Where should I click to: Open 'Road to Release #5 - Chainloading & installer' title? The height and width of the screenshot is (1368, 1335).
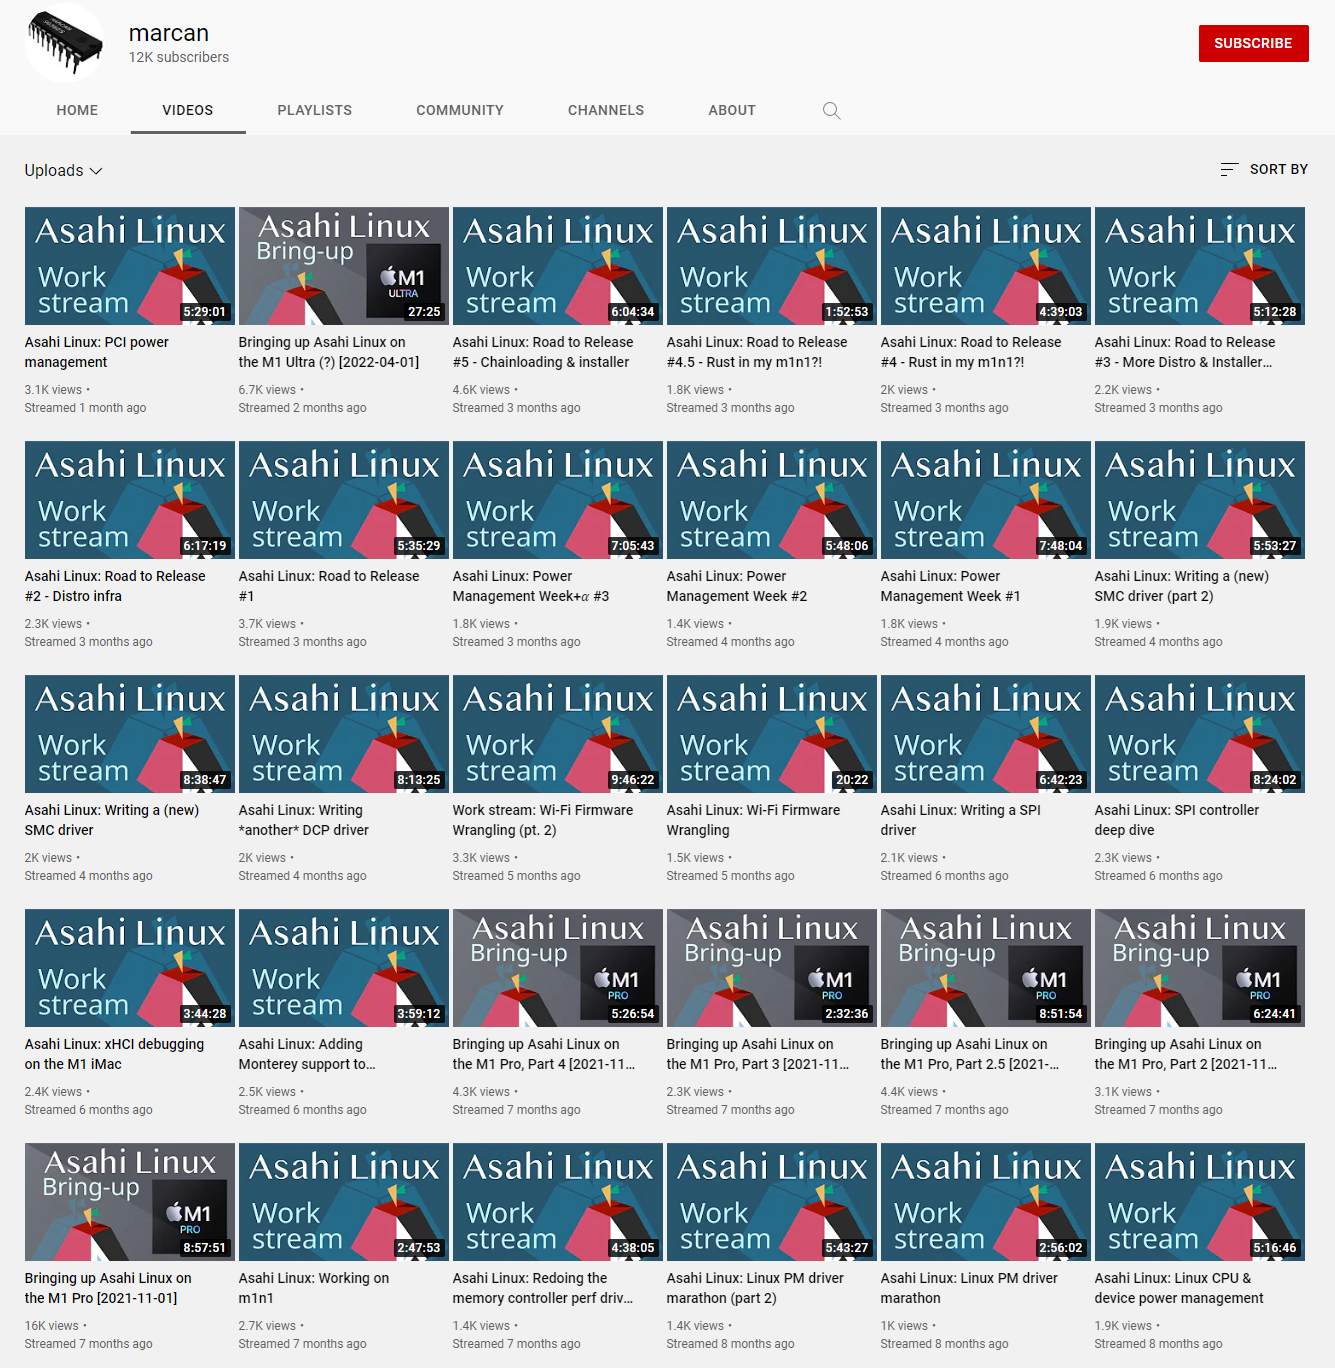pyautogui.click(x=543, y=352)
